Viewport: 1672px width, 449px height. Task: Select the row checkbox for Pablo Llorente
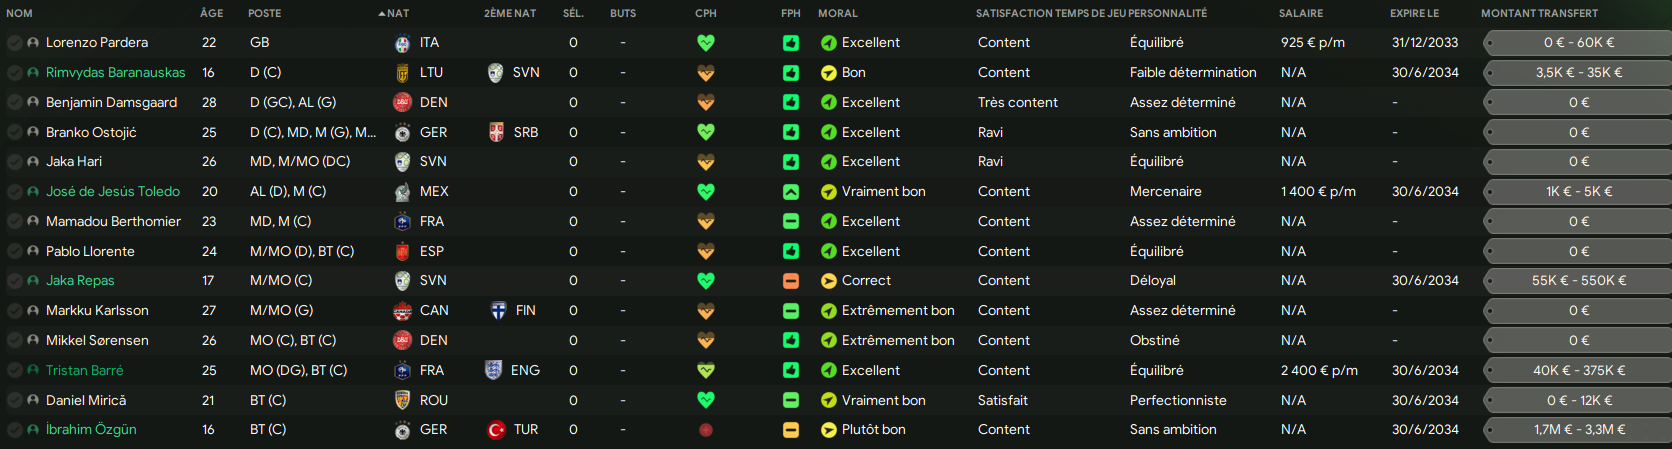coord(14,251)
